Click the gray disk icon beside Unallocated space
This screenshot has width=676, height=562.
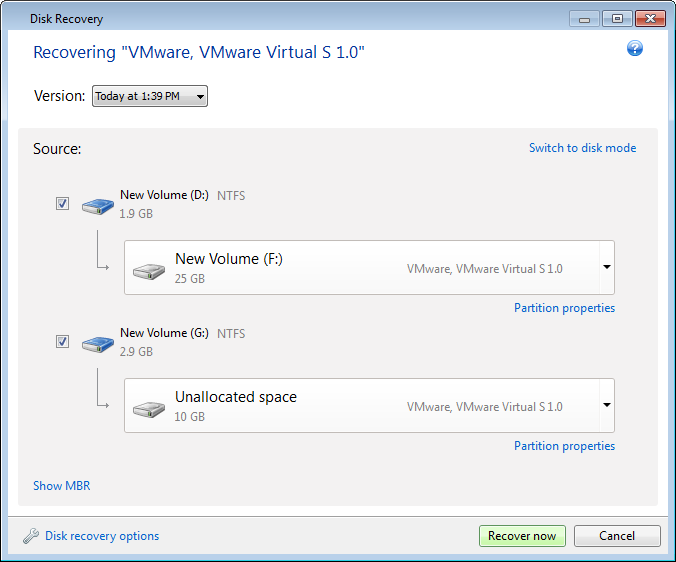(x=149, y=409)
